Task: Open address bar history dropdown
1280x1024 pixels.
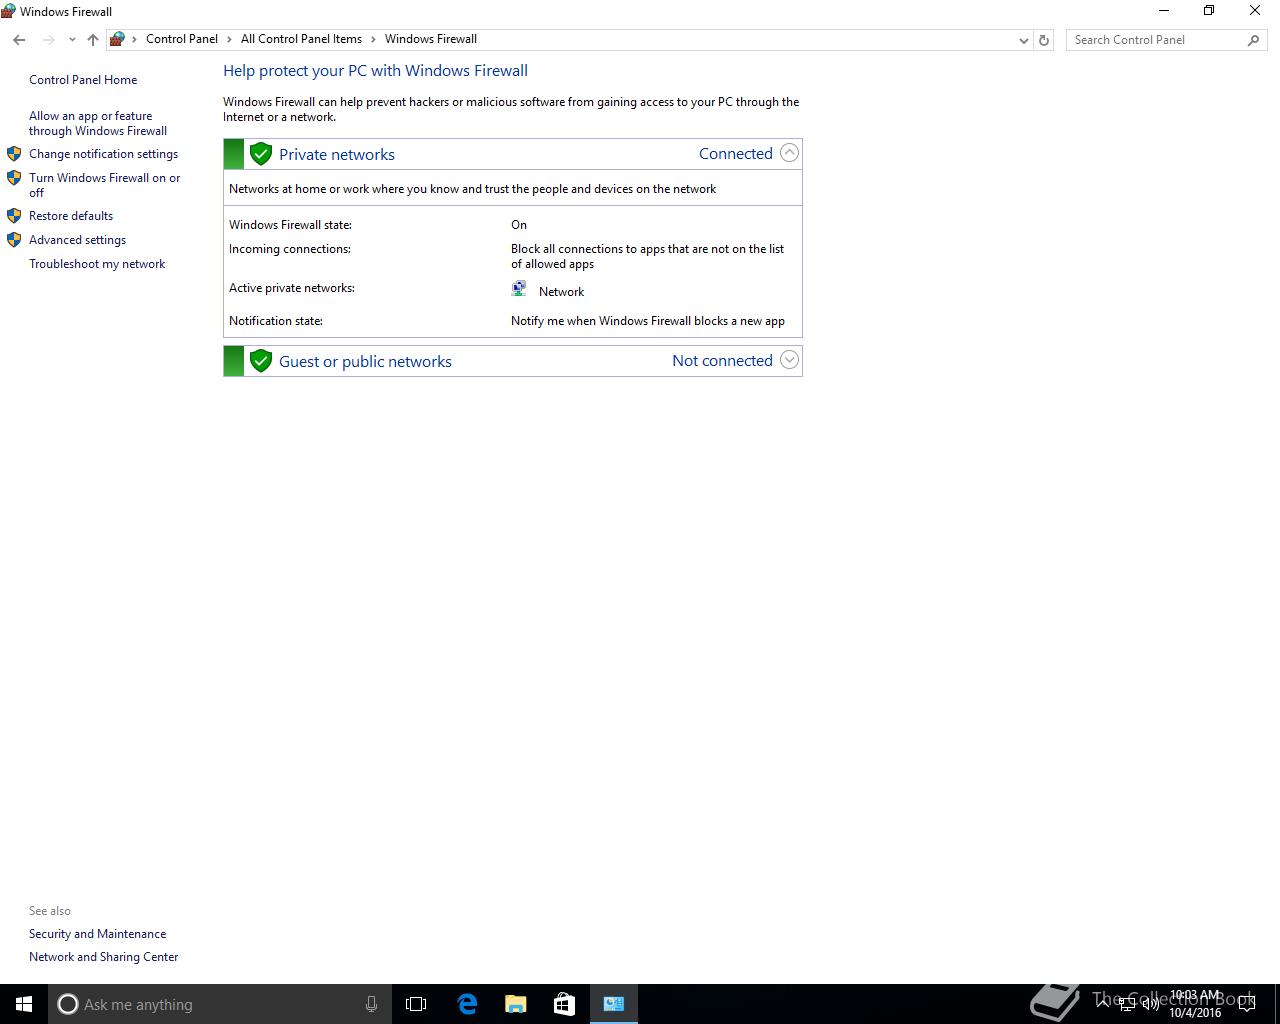Action: coord(1023,40)
